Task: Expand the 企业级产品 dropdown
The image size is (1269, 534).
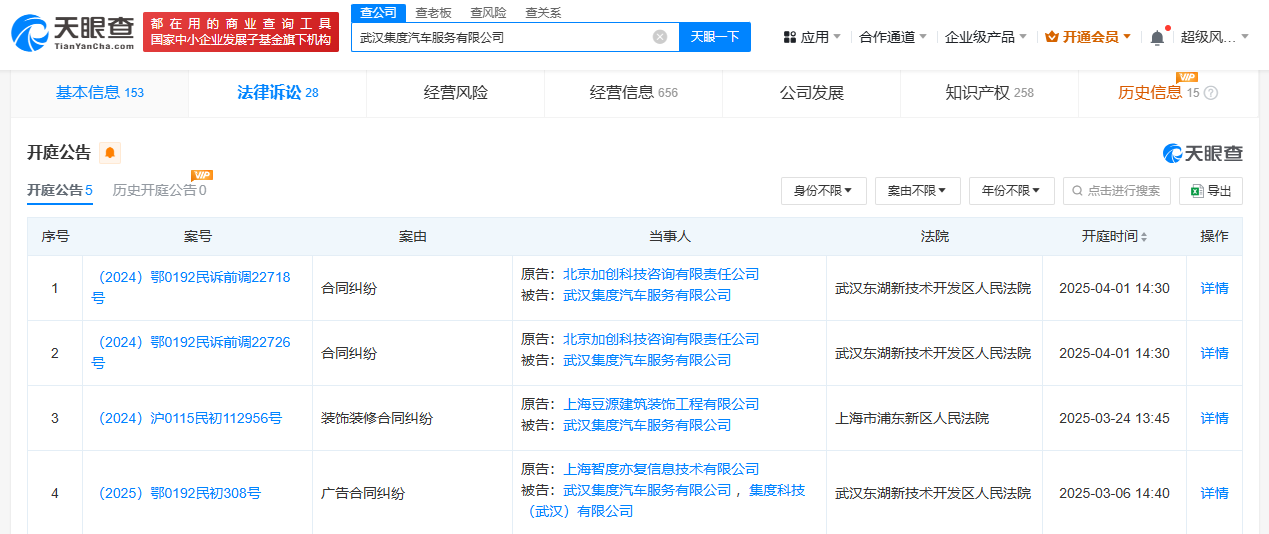Action: click(985, 37)
